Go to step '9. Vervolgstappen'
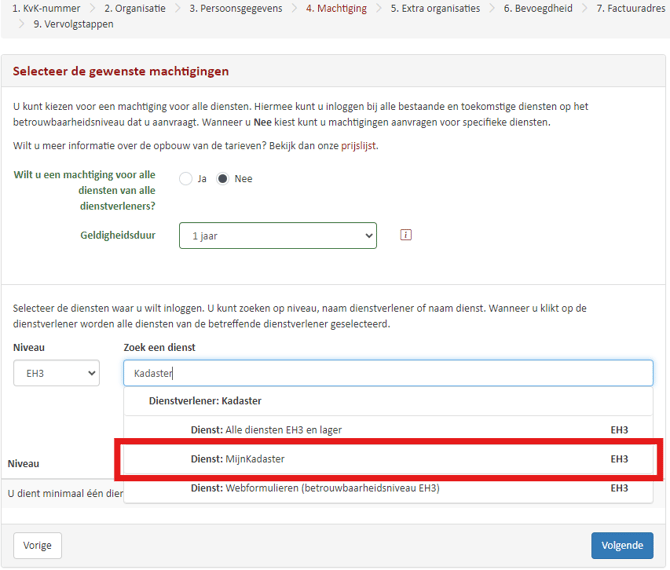Image resolution: width=670 pixels, height=570 pixels. pos(73,24)
